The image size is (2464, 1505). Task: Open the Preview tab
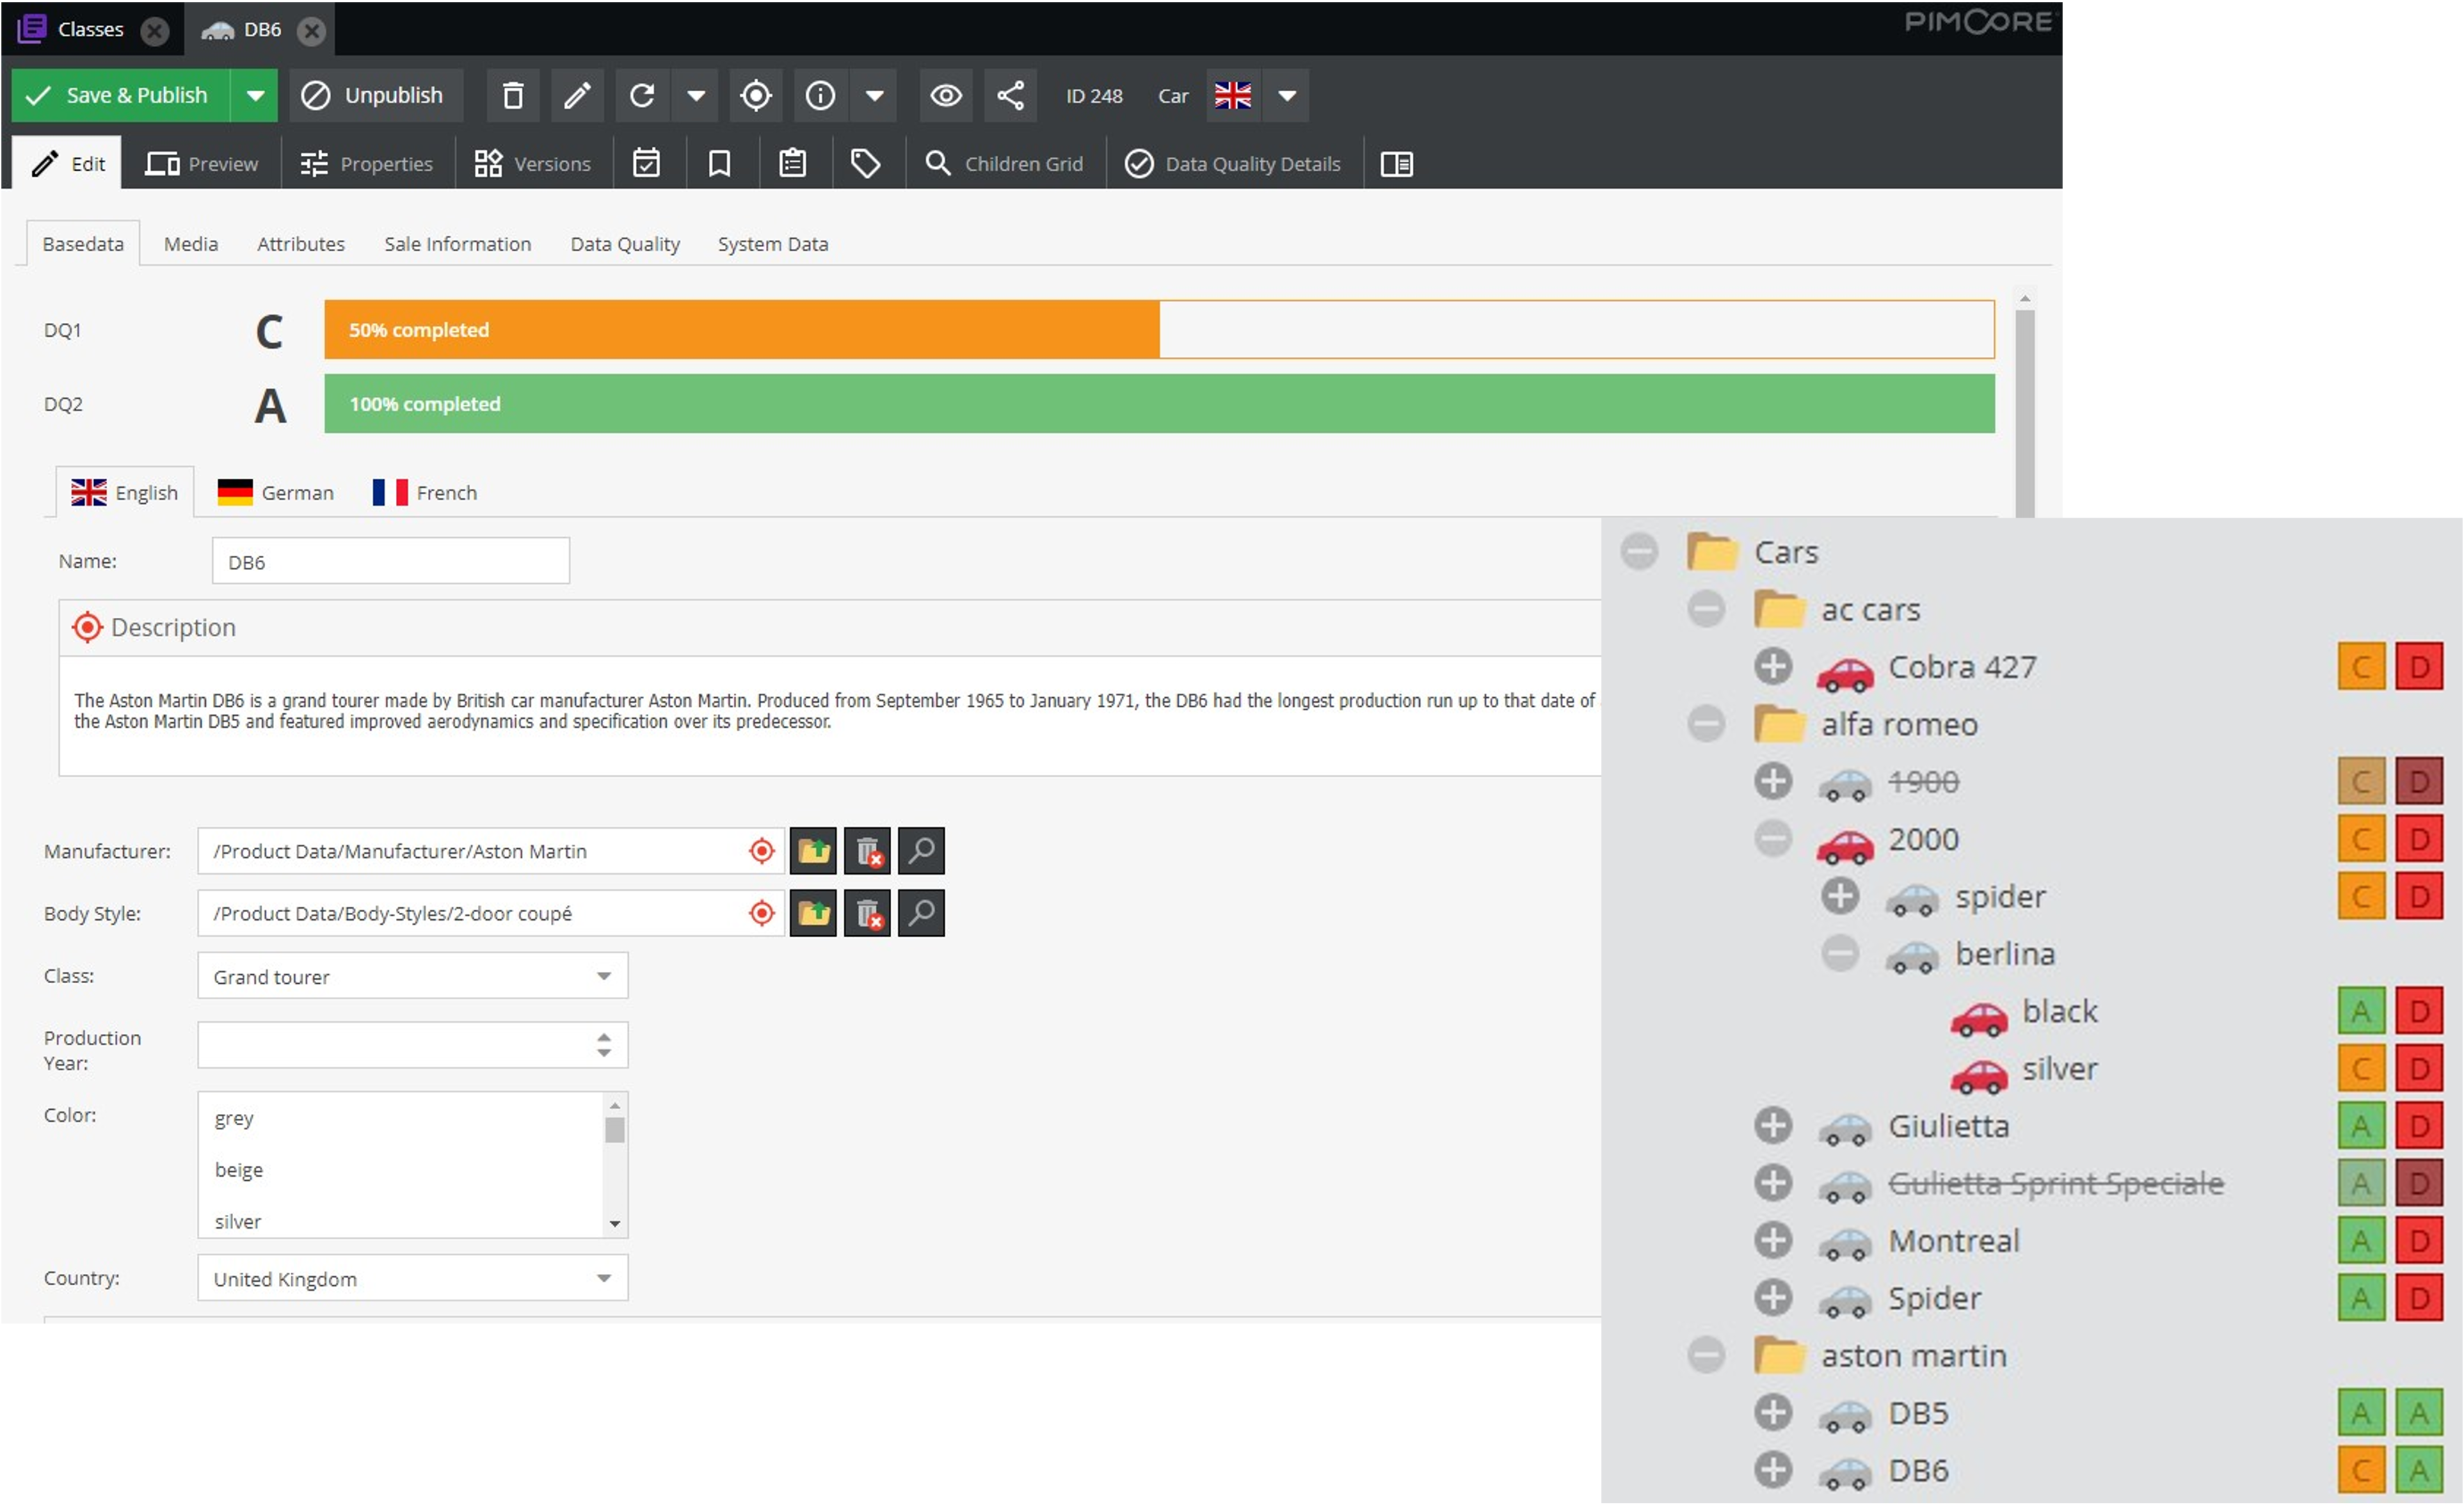point(202,164)
